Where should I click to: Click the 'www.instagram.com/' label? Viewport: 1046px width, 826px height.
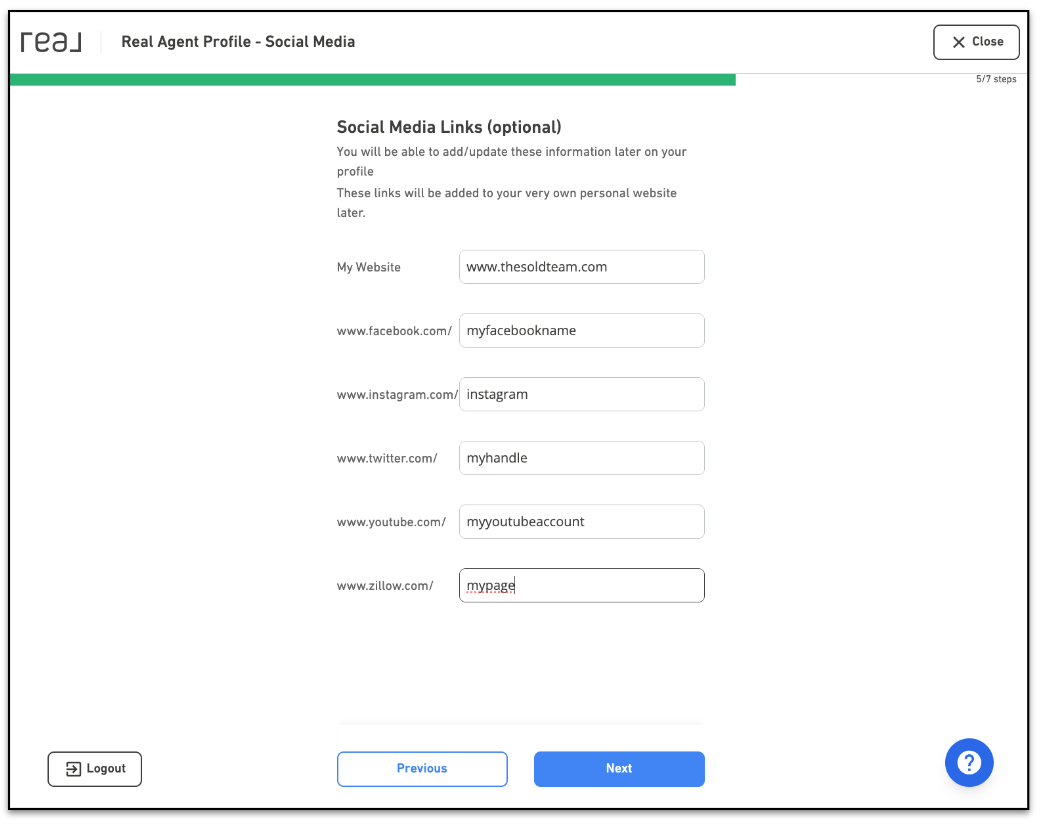point(398,395)
